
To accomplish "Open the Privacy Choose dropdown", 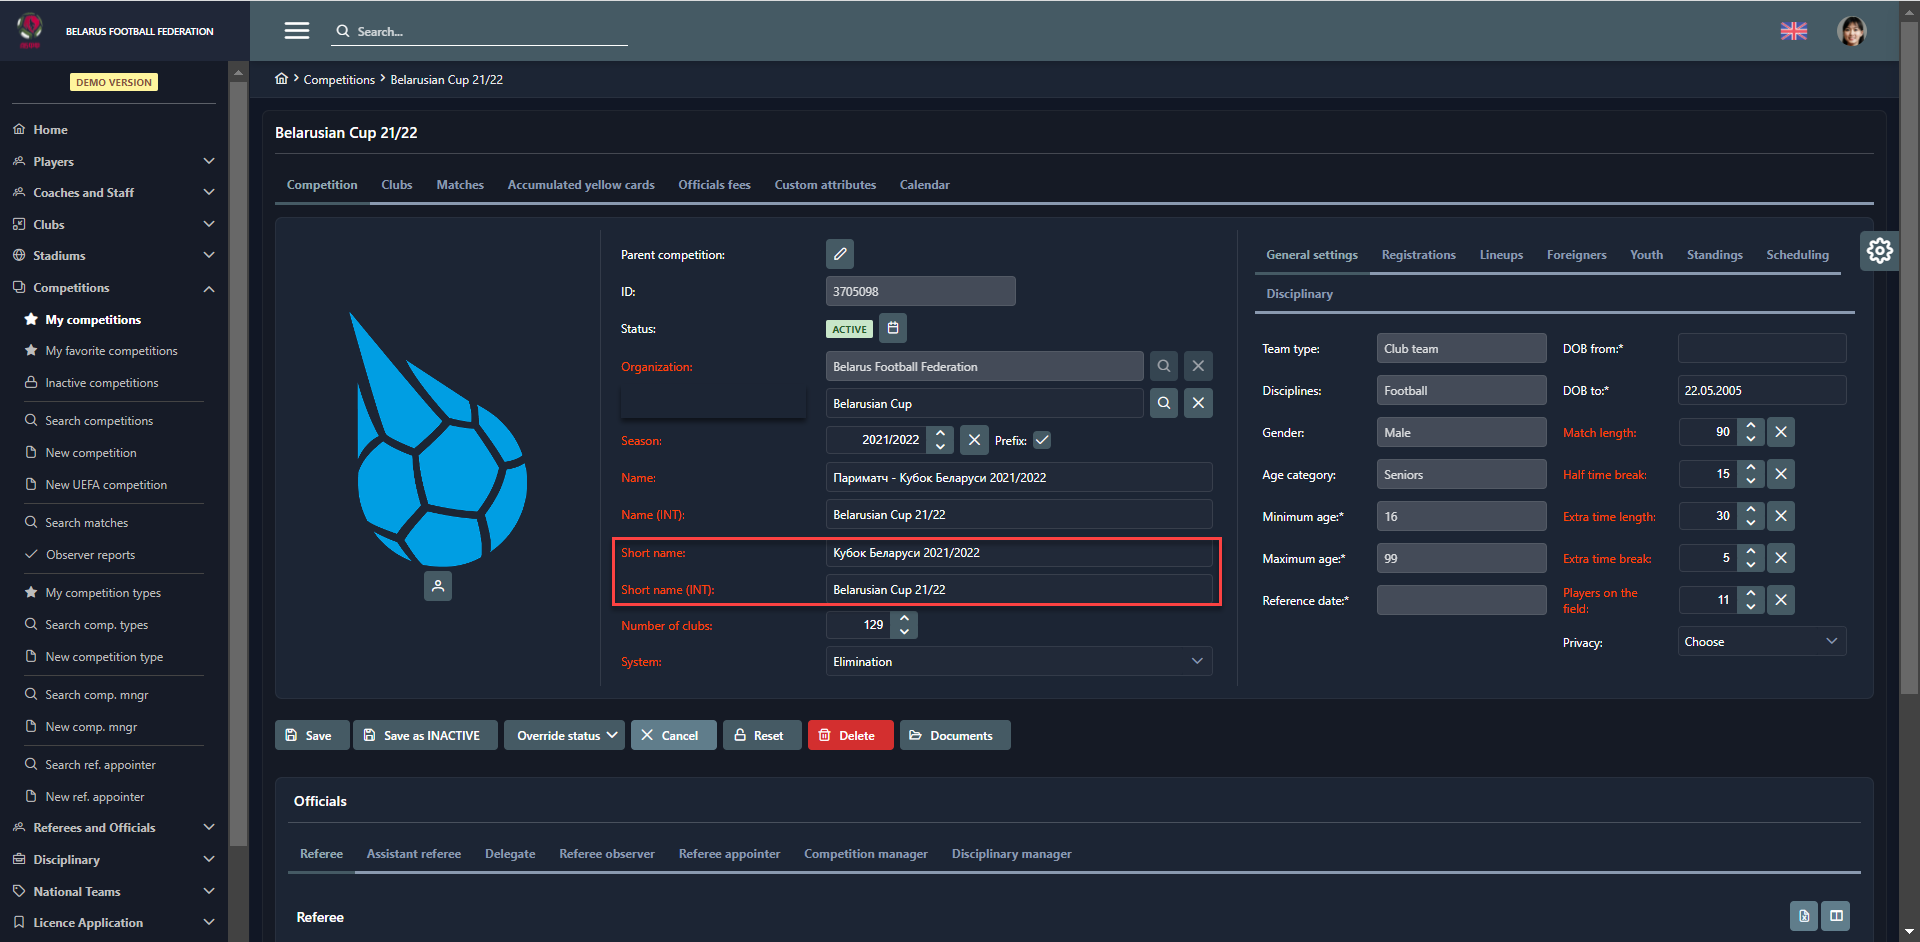I will click(x=1761, y=642).
